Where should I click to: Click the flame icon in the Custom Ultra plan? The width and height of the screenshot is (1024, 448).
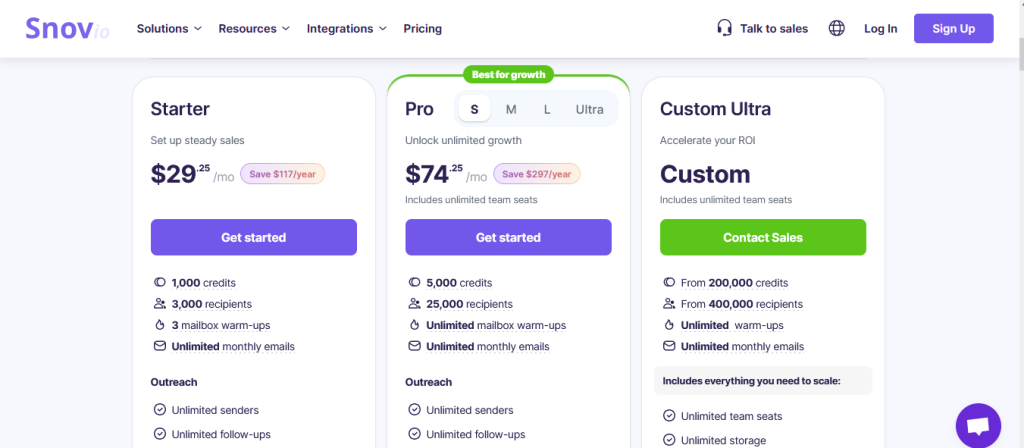(x=669, y=325)
